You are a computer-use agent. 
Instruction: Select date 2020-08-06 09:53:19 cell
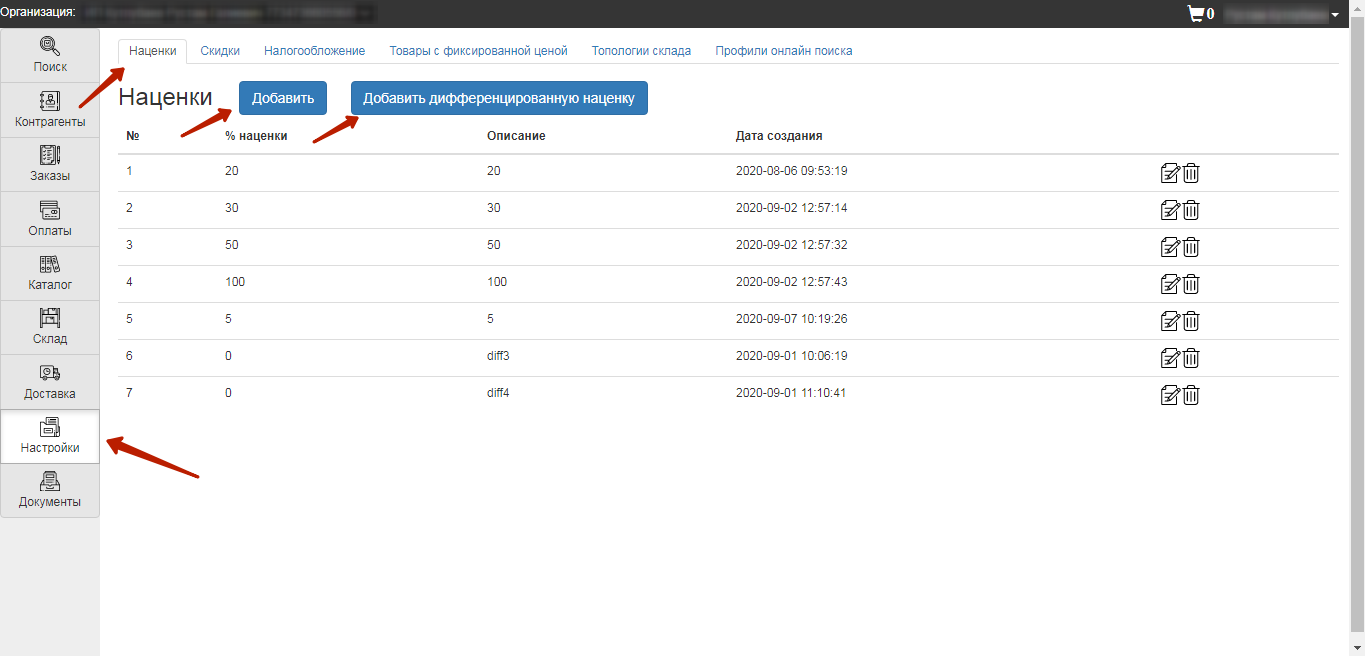792,171
